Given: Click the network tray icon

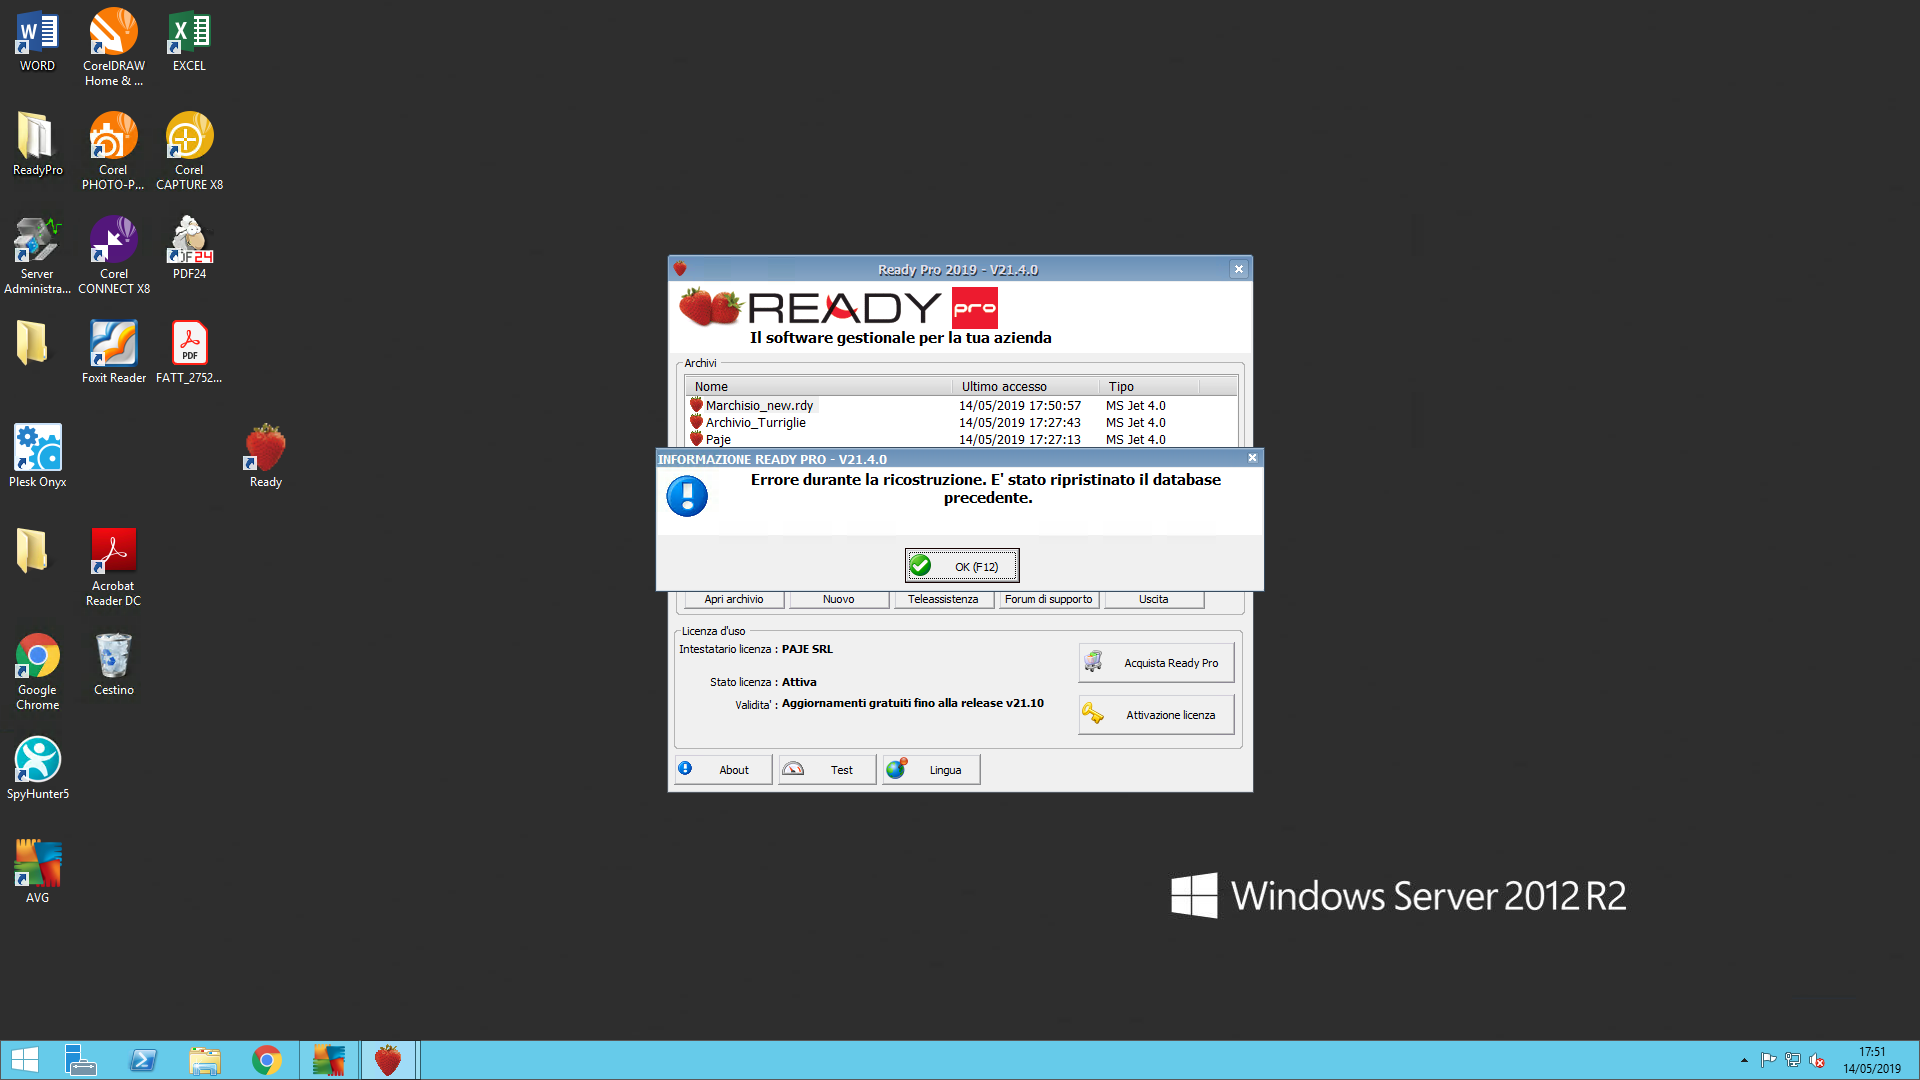Looking at the screenshot, I should click(x=1793, y=1061).
